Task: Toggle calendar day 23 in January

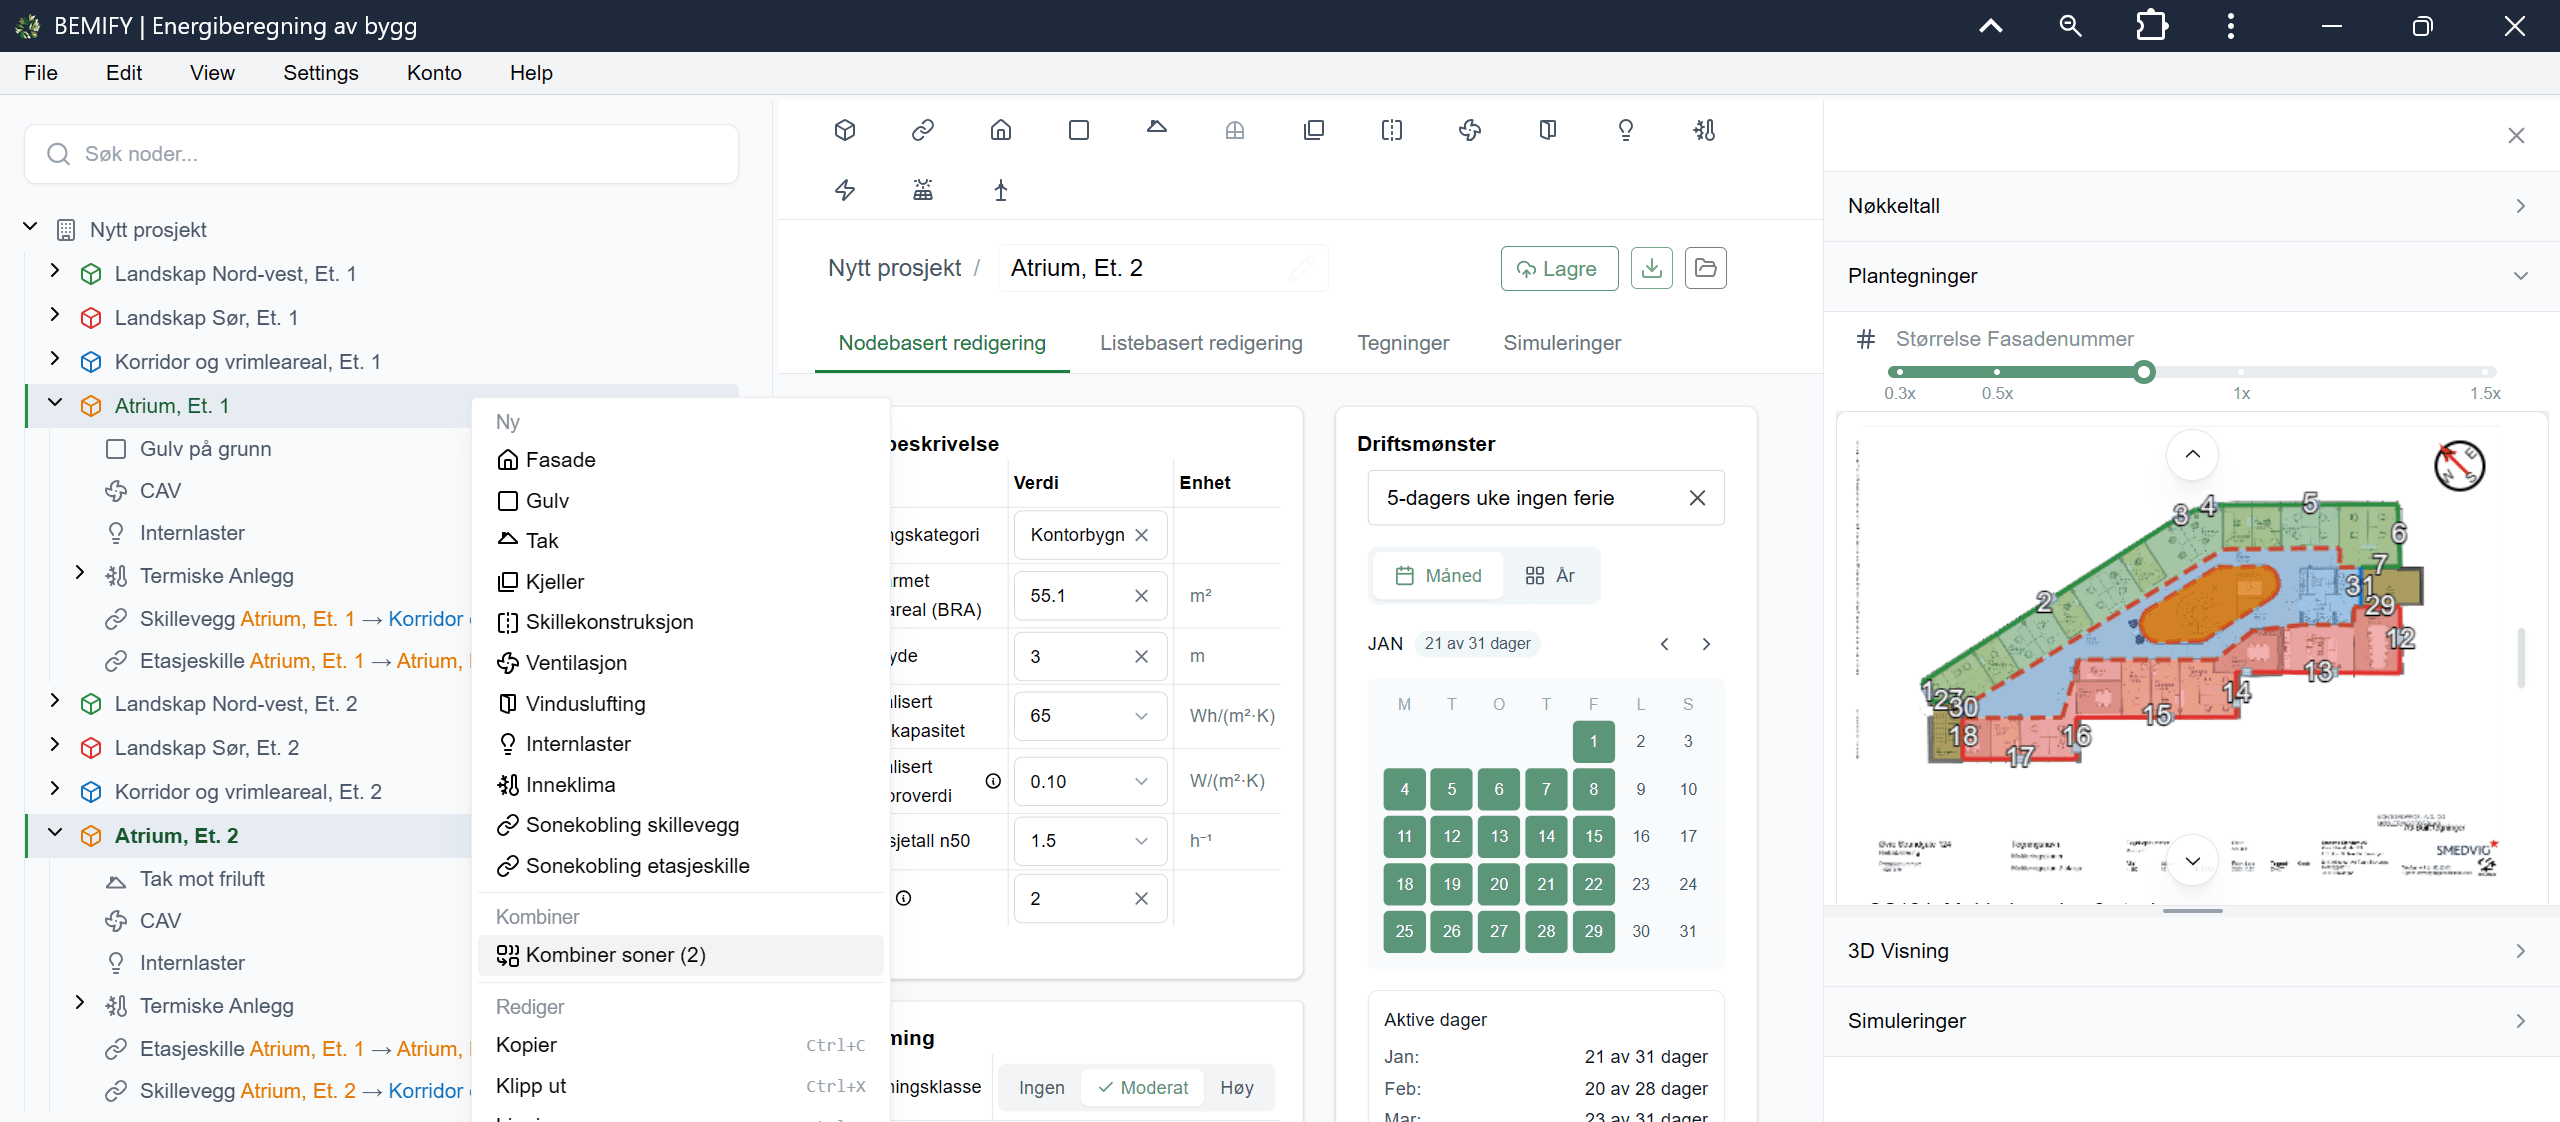Action: (x=1641, y=884)
